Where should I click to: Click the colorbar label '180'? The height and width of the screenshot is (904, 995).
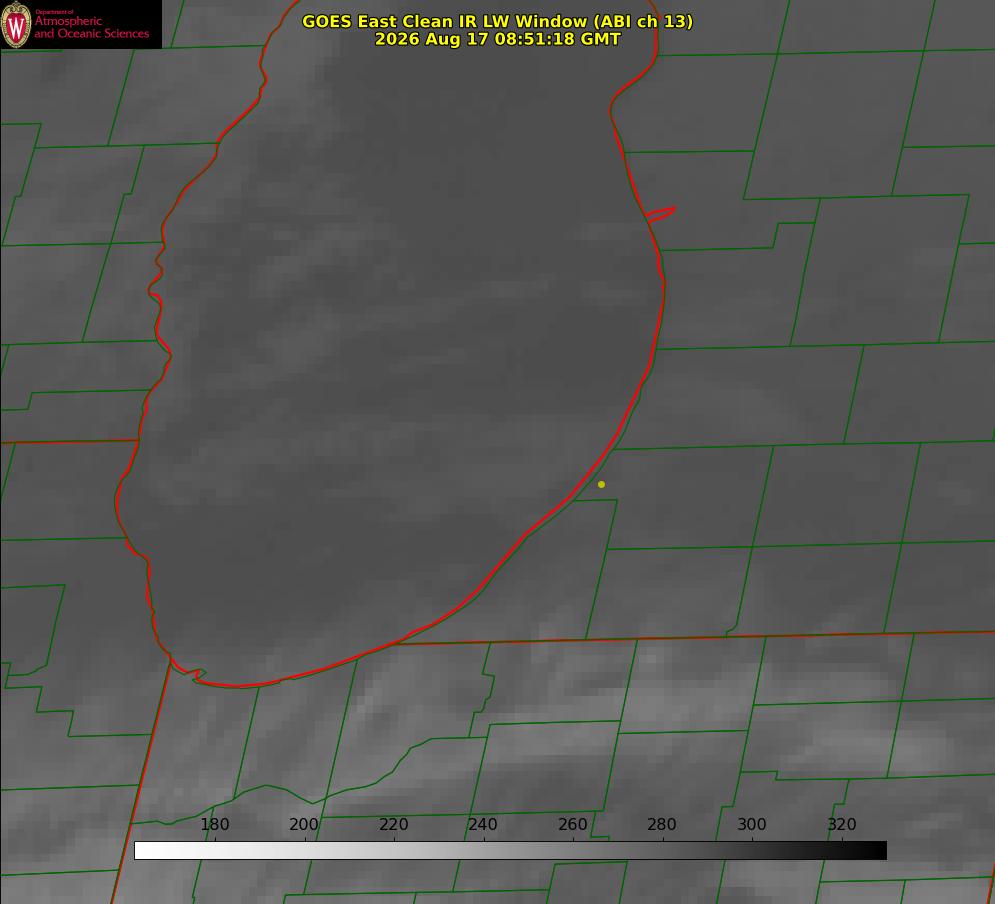pyautogui.click(x=214, y=824)
